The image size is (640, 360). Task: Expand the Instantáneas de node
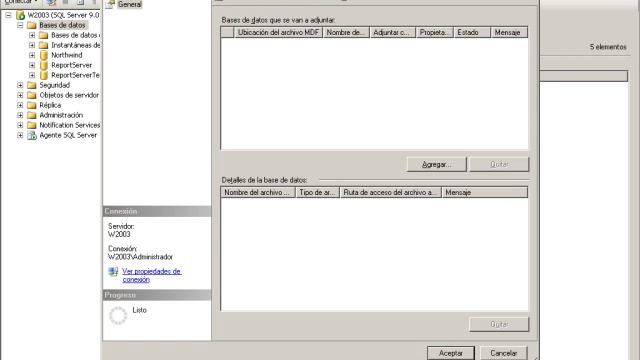[32, 45]
